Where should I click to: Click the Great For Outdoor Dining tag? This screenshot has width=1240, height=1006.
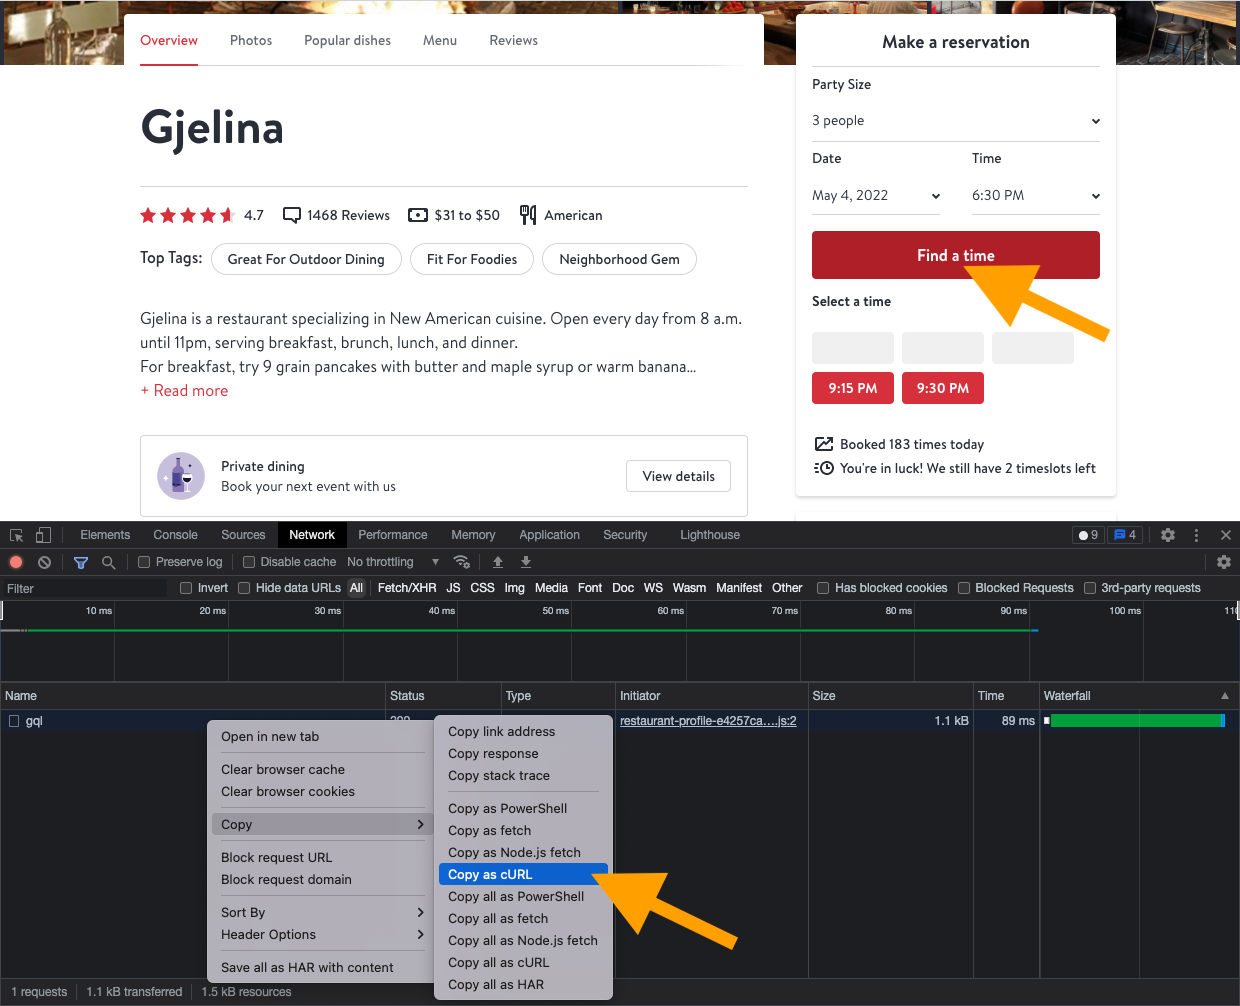pyautogui.click(x=306, y=259)
